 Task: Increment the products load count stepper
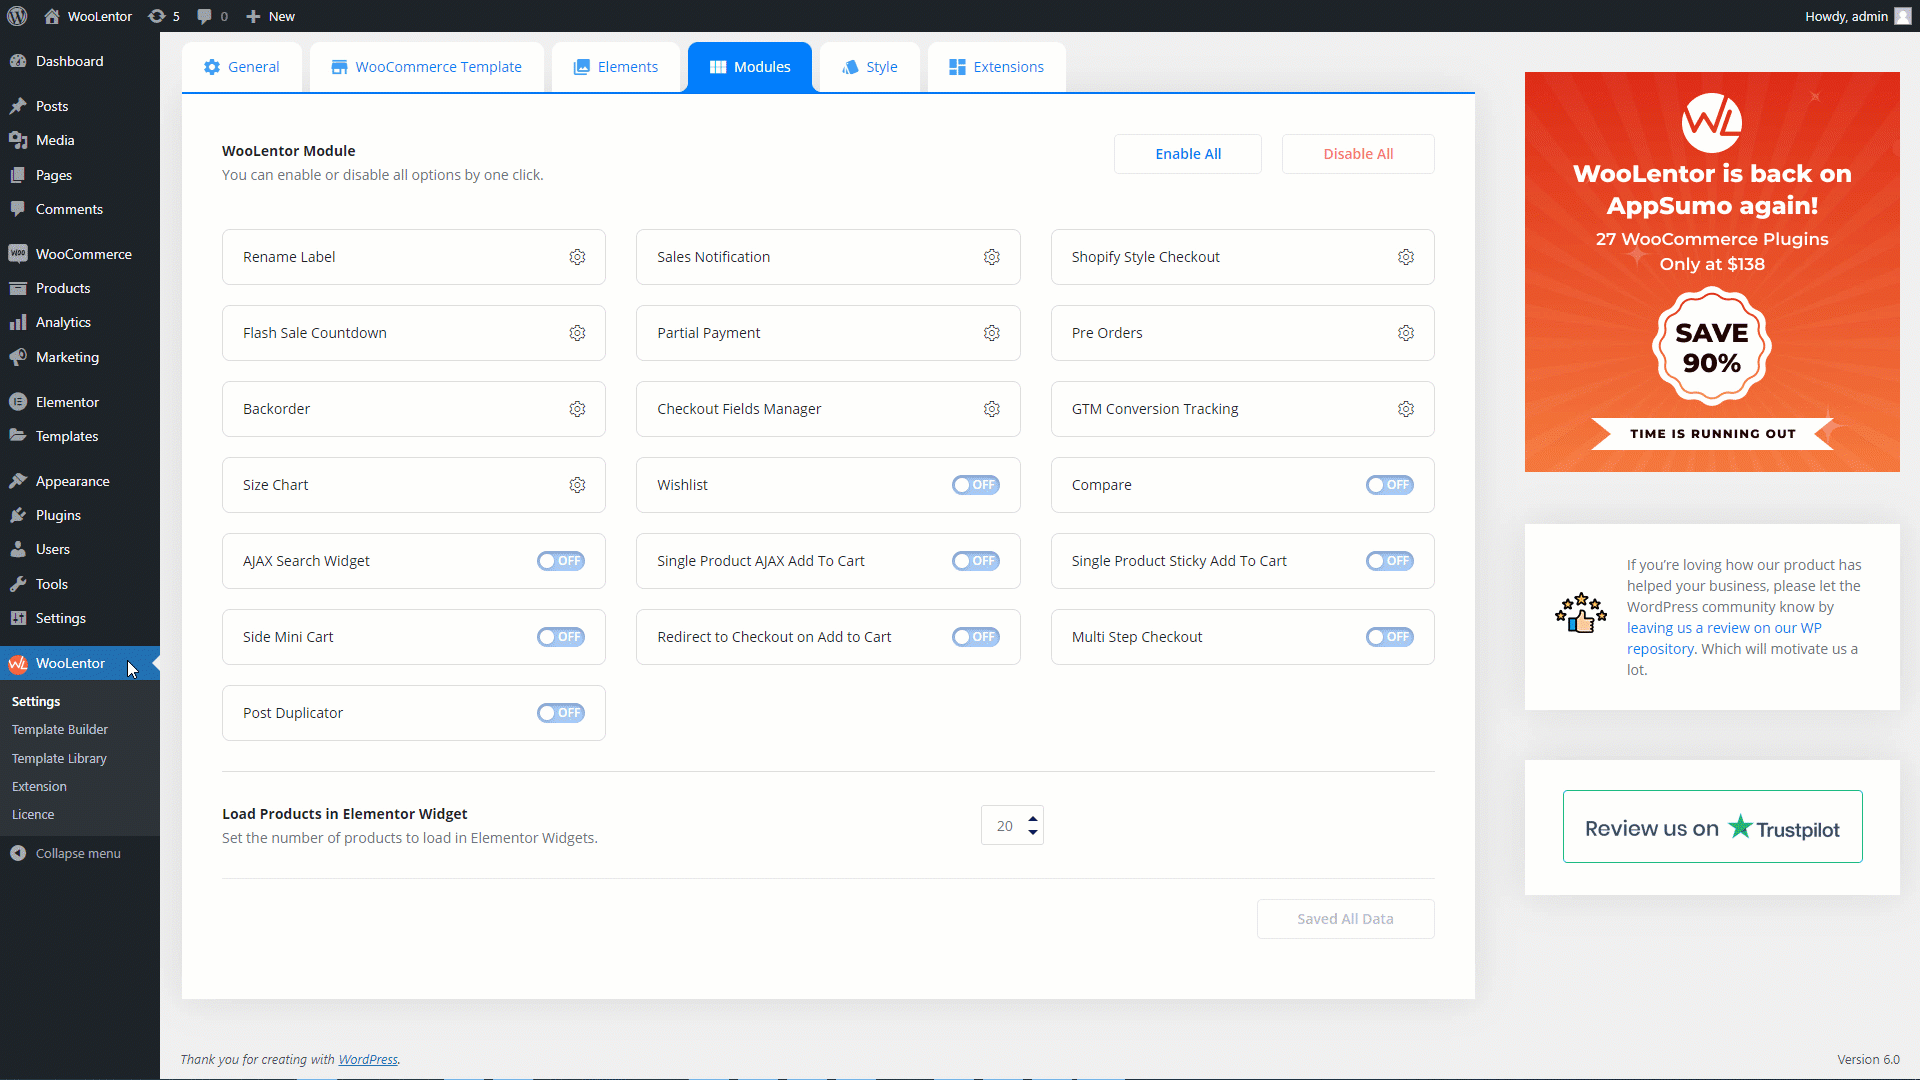pos(1033,818)
